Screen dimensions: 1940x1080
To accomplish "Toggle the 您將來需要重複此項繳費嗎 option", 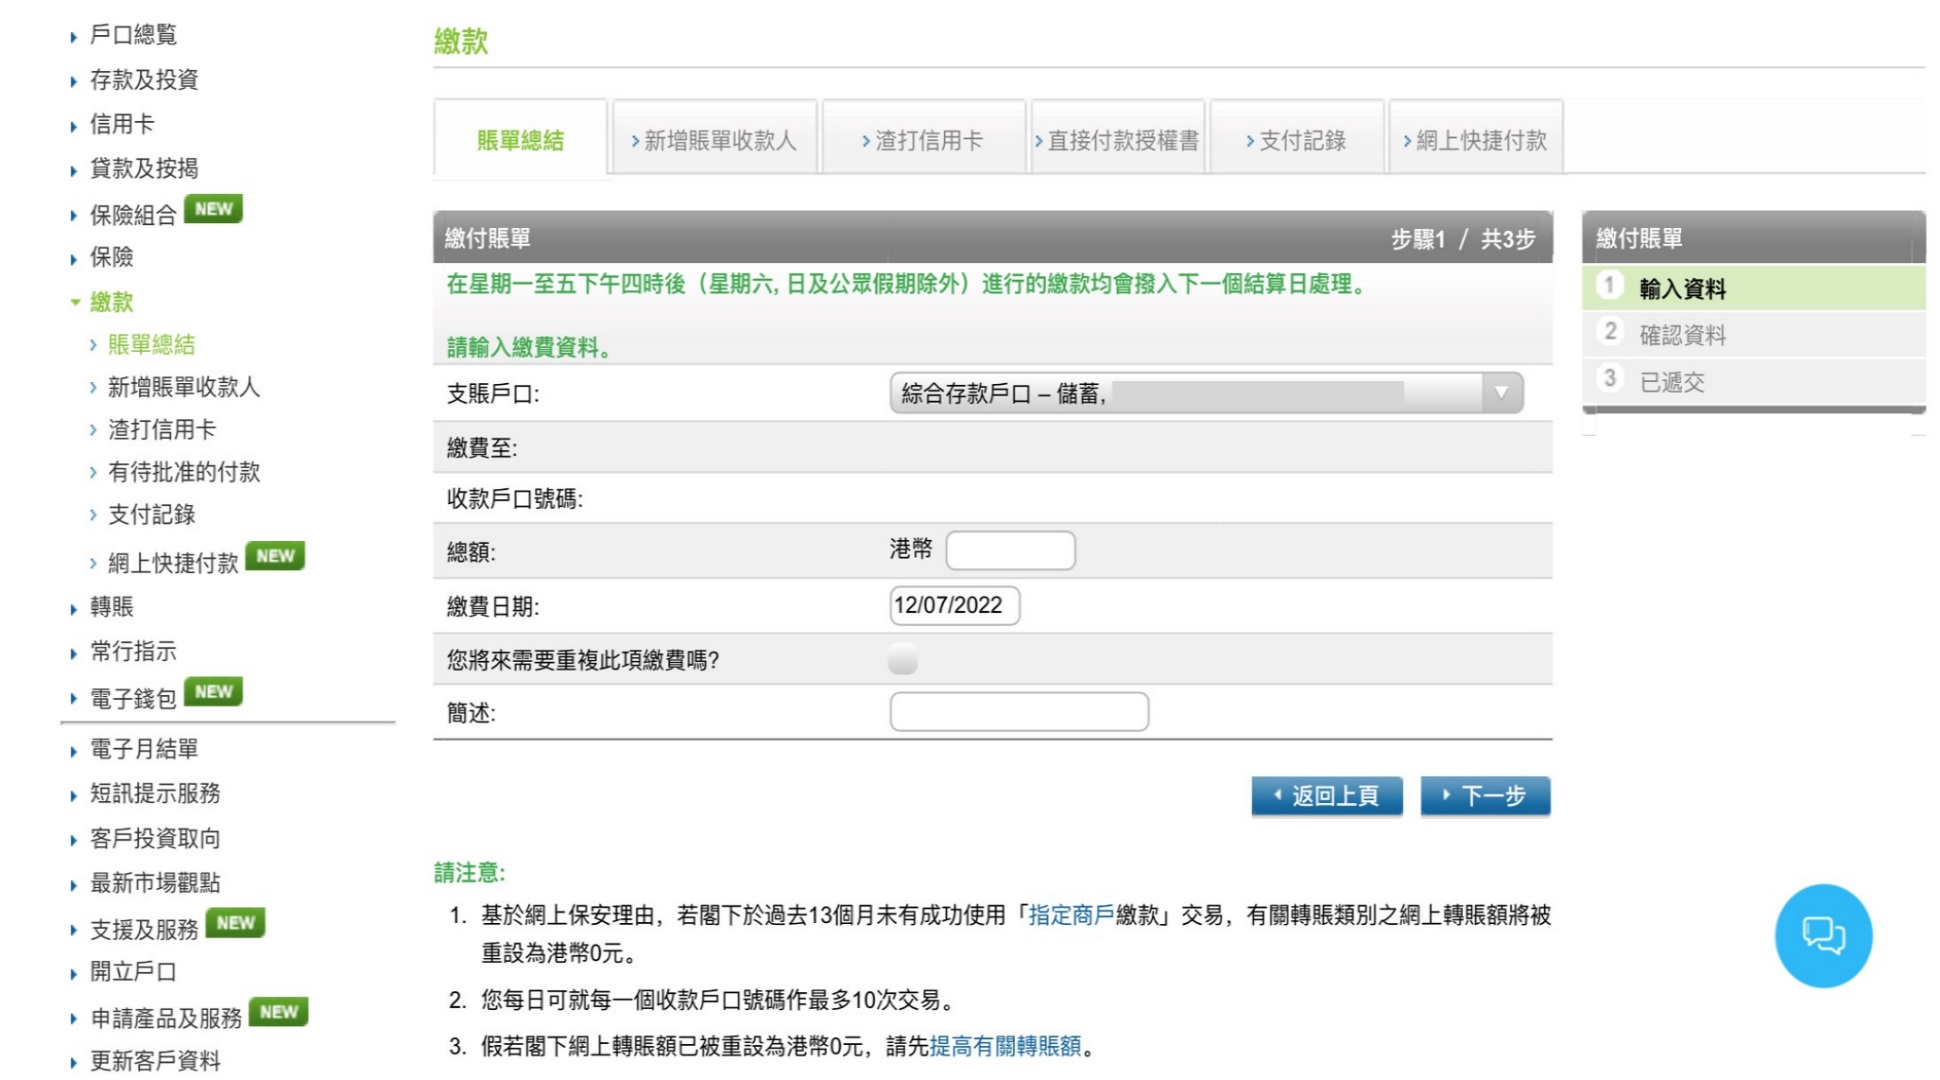I will tap(901, 660).
